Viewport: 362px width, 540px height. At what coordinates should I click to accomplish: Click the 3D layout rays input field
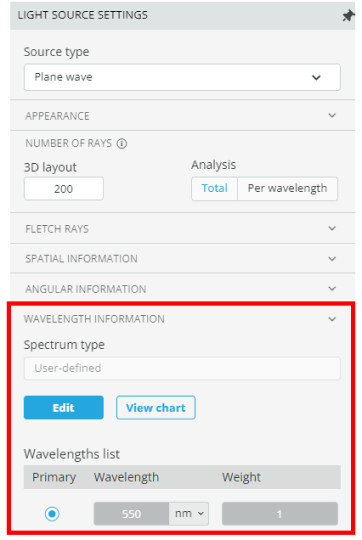pos(63,188)
